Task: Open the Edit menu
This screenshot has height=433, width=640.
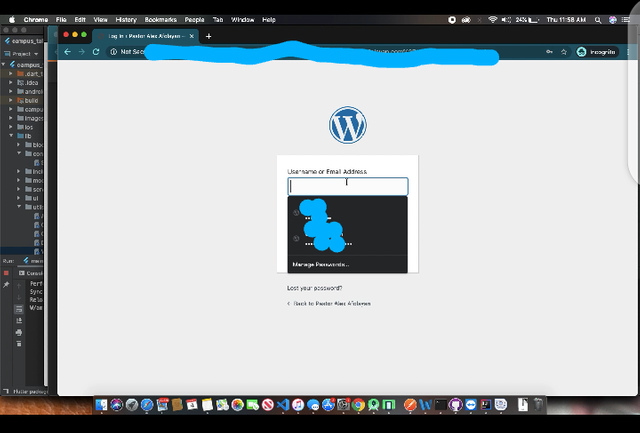Action: coord(80,20)
